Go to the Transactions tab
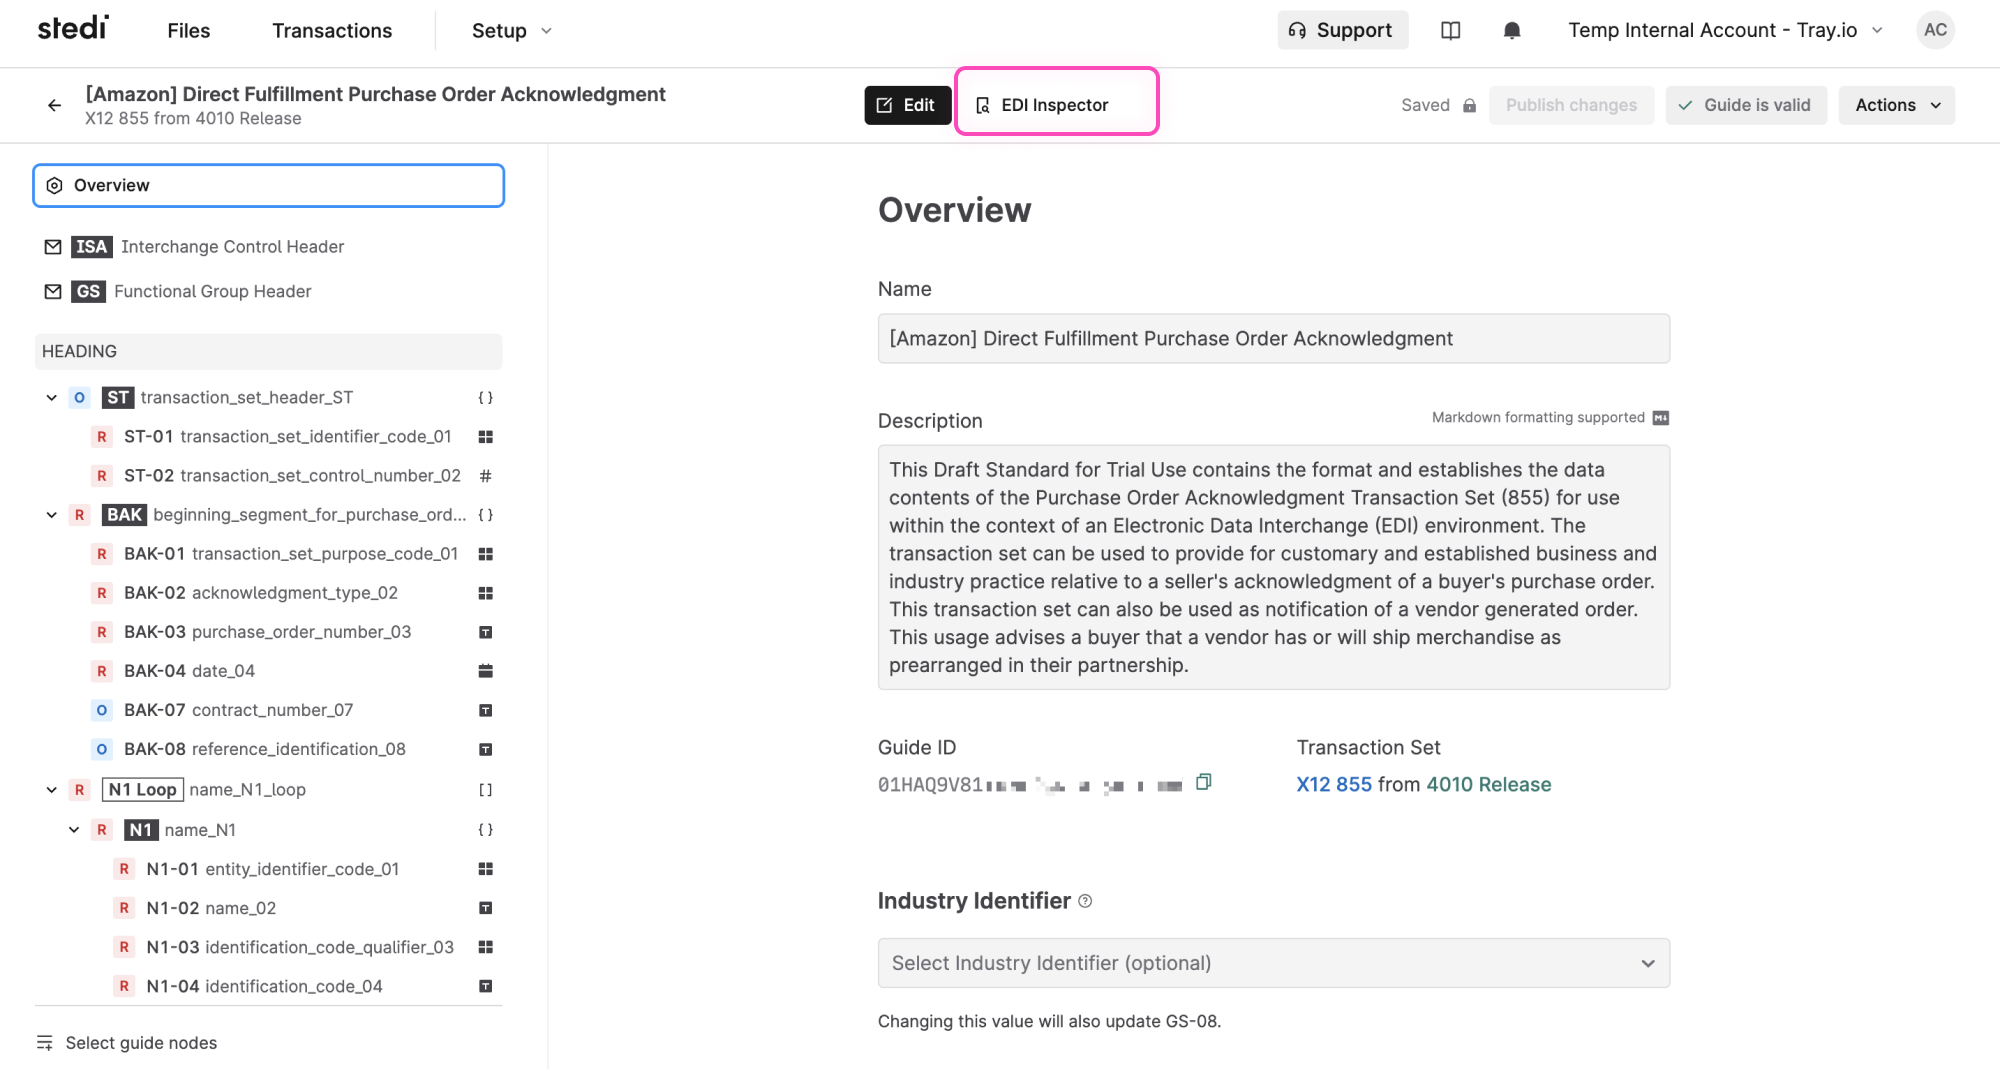The width and height of the screenshot is (2000, 1070). (332, 31)
